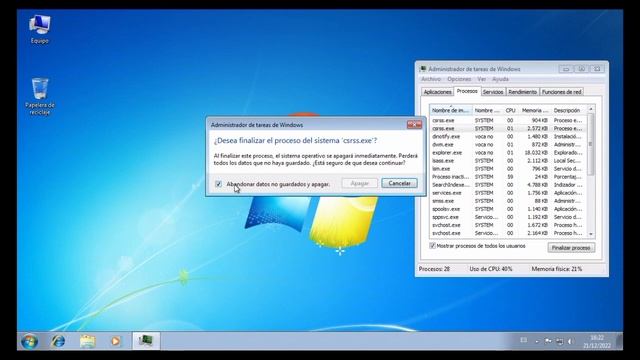Sort by the Memoria column header
The width and height of the screenshot is (640, 360).
click(535, 110)
